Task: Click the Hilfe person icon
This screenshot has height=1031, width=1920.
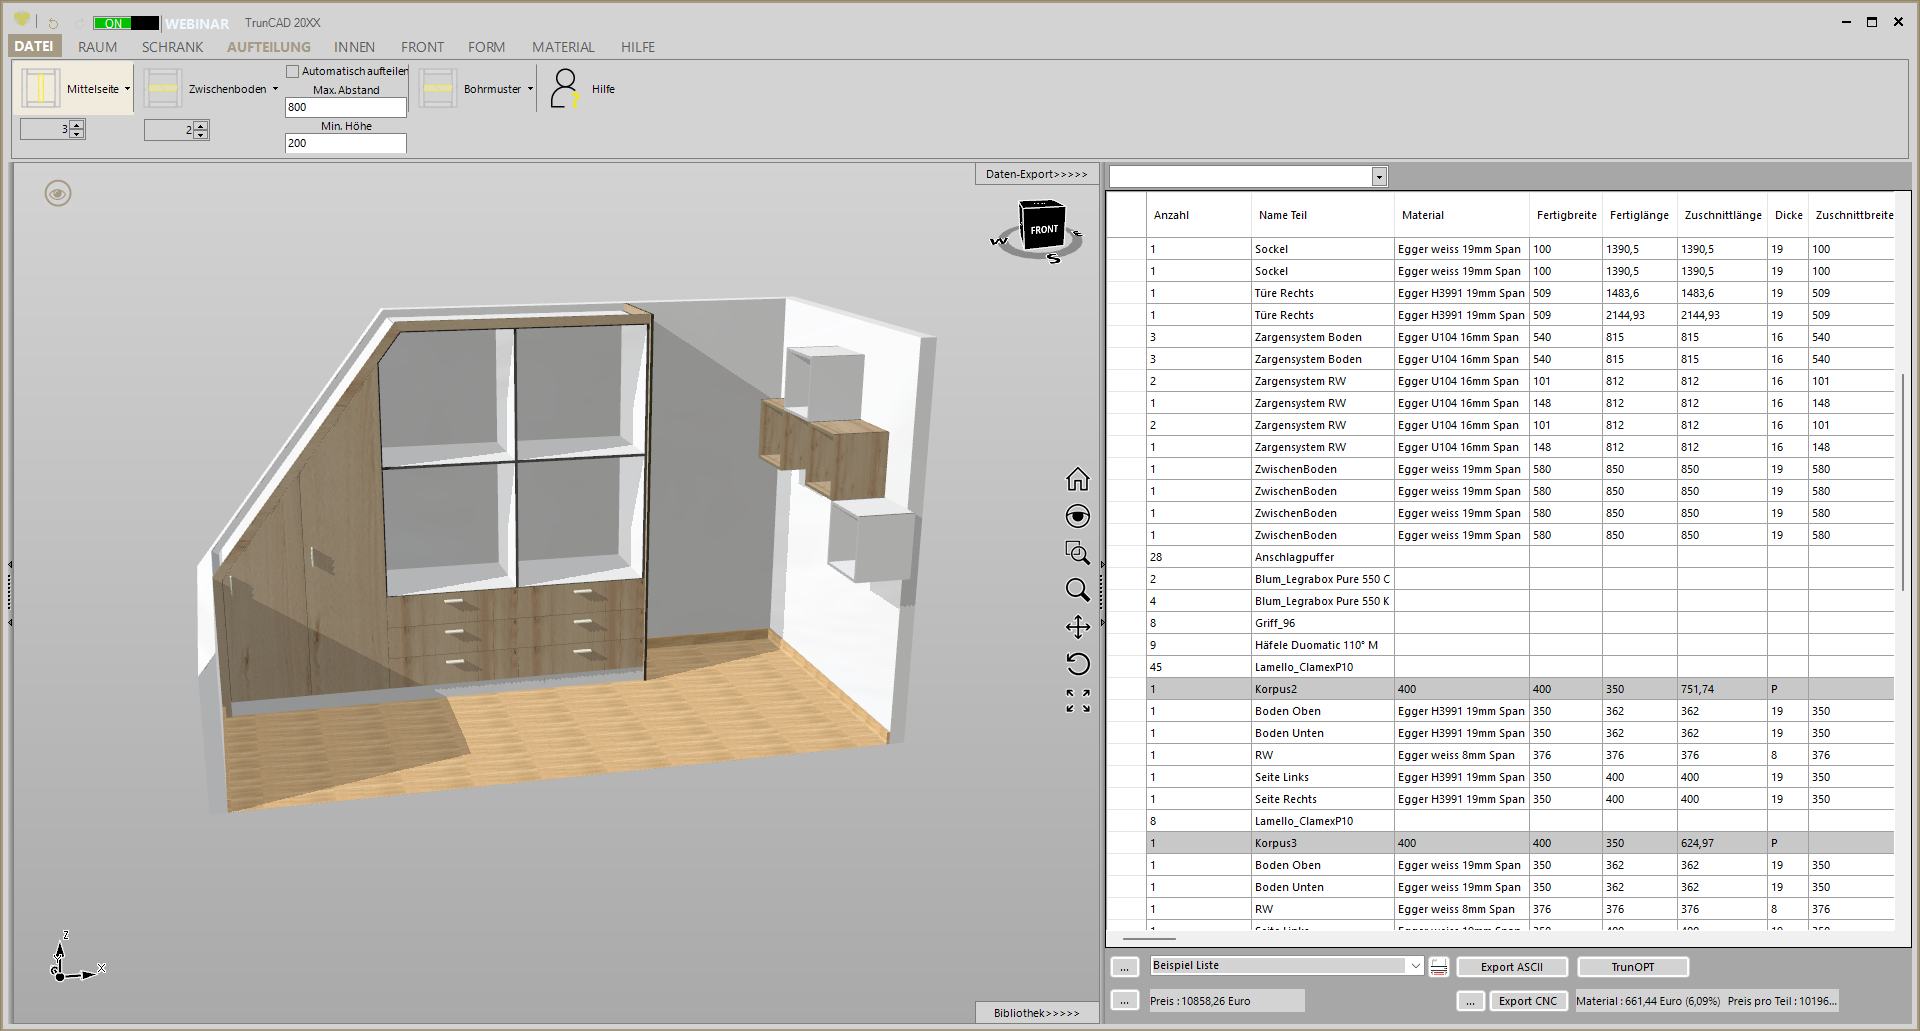Action: [x=565, y=89]
